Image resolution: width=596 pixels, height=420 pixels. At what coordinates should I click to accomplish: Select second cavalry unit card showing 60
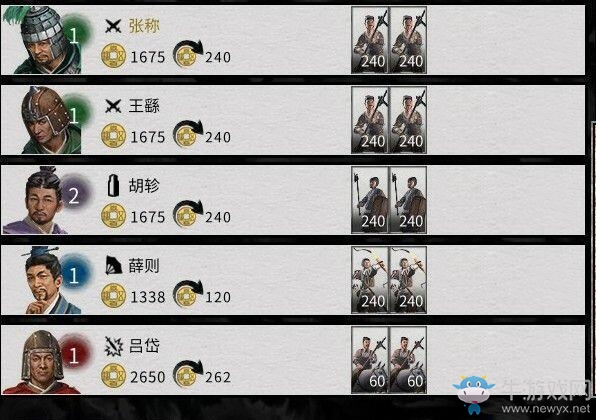[x=408, y=360]
